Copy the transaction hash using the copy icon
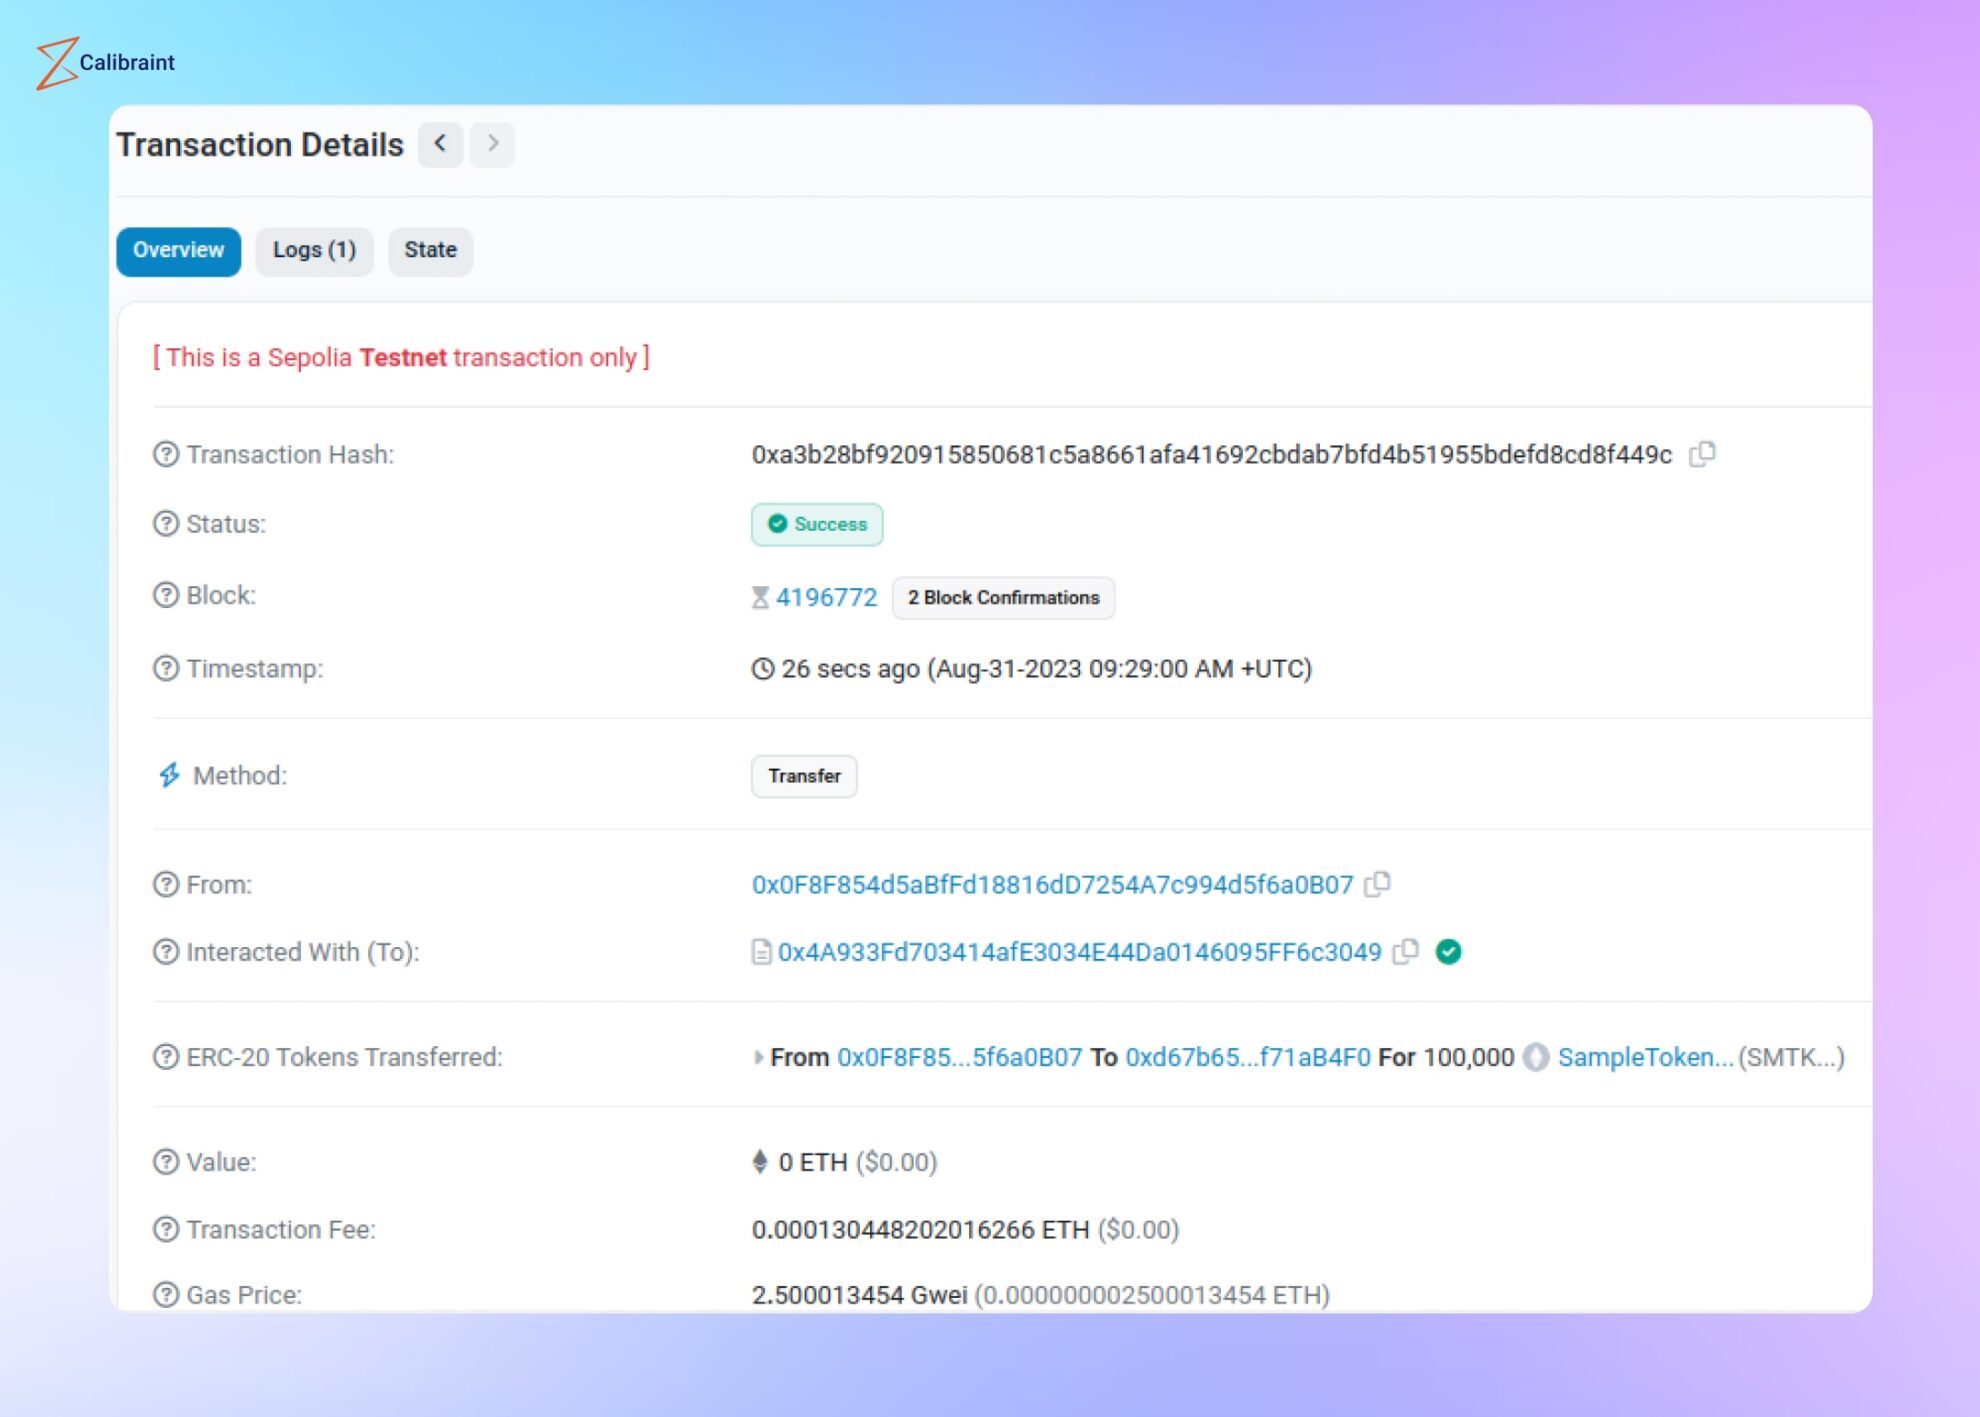1980x1417 pixels. coord(1703,454)
